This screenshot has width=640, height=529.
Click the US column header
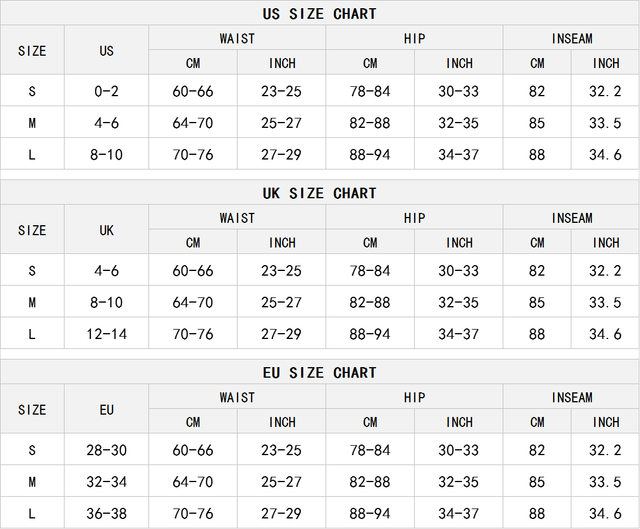click(x=107, y=51)
